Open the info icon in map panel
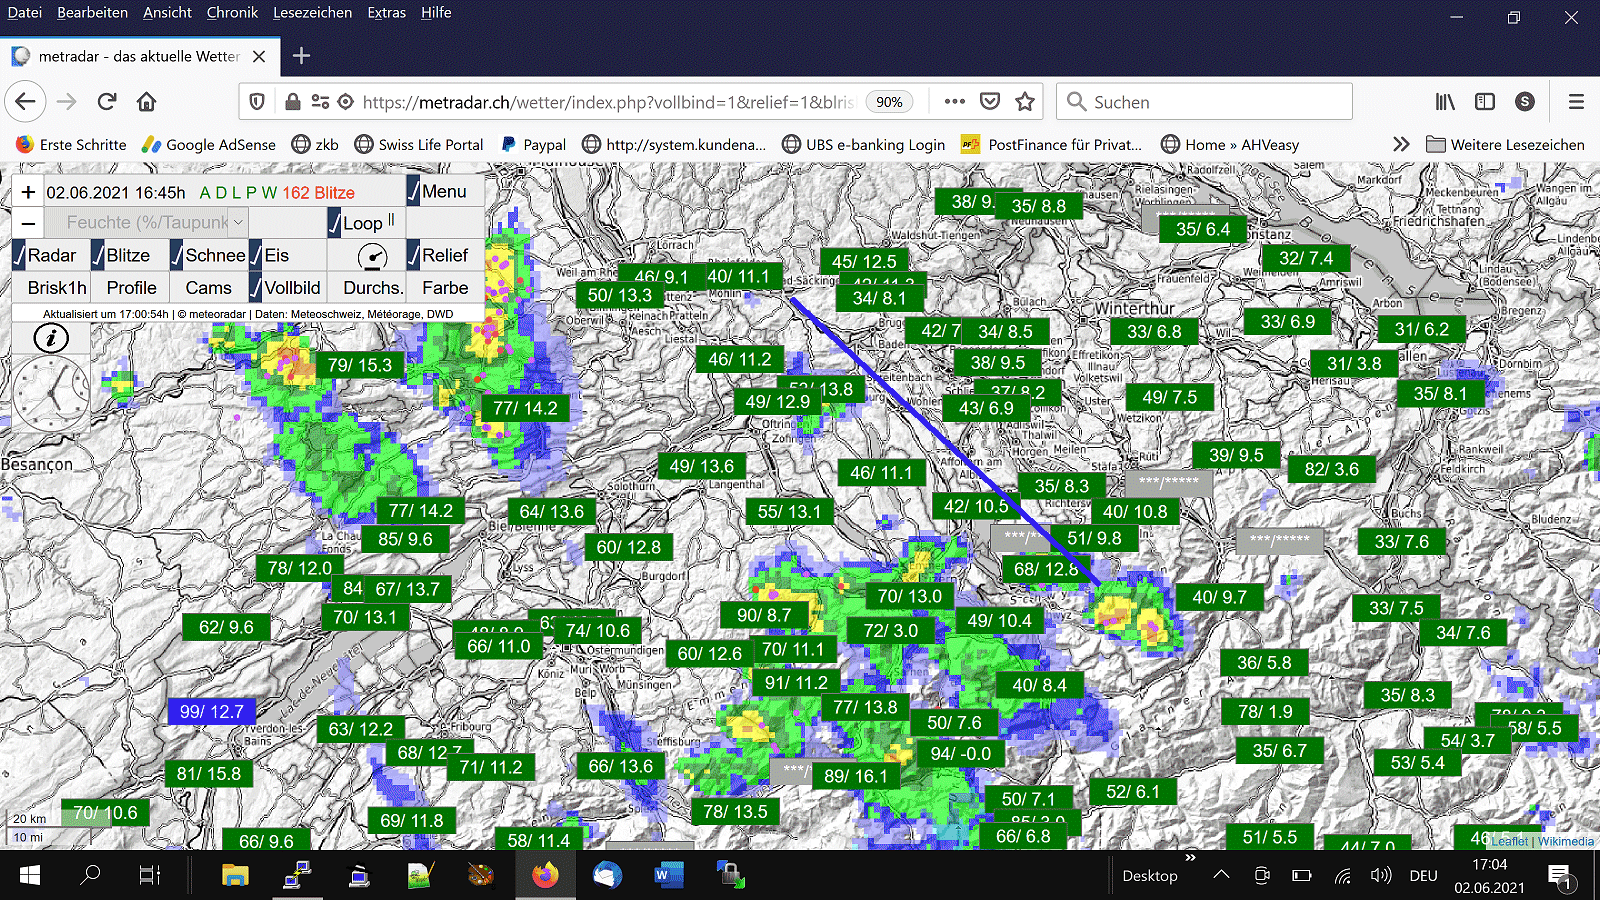Image resolution: width=1600 pixels, height=900 pixels. click(51, 338)
